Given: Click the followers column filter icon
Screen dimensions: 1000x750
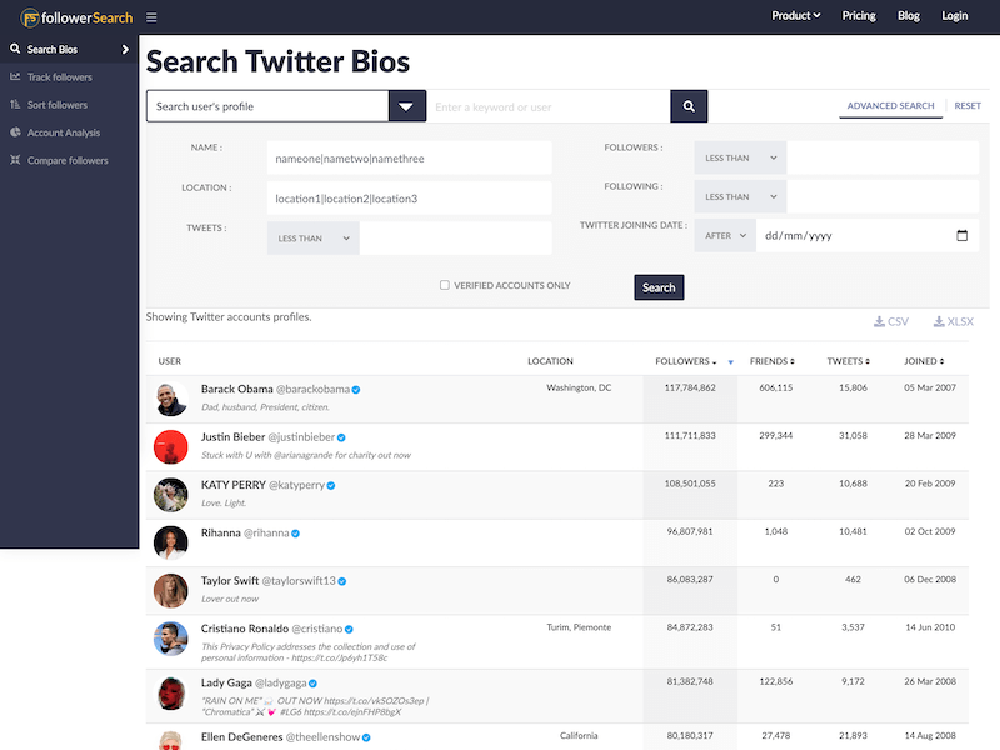Looking at the screenshot, I should click(731, 362).
